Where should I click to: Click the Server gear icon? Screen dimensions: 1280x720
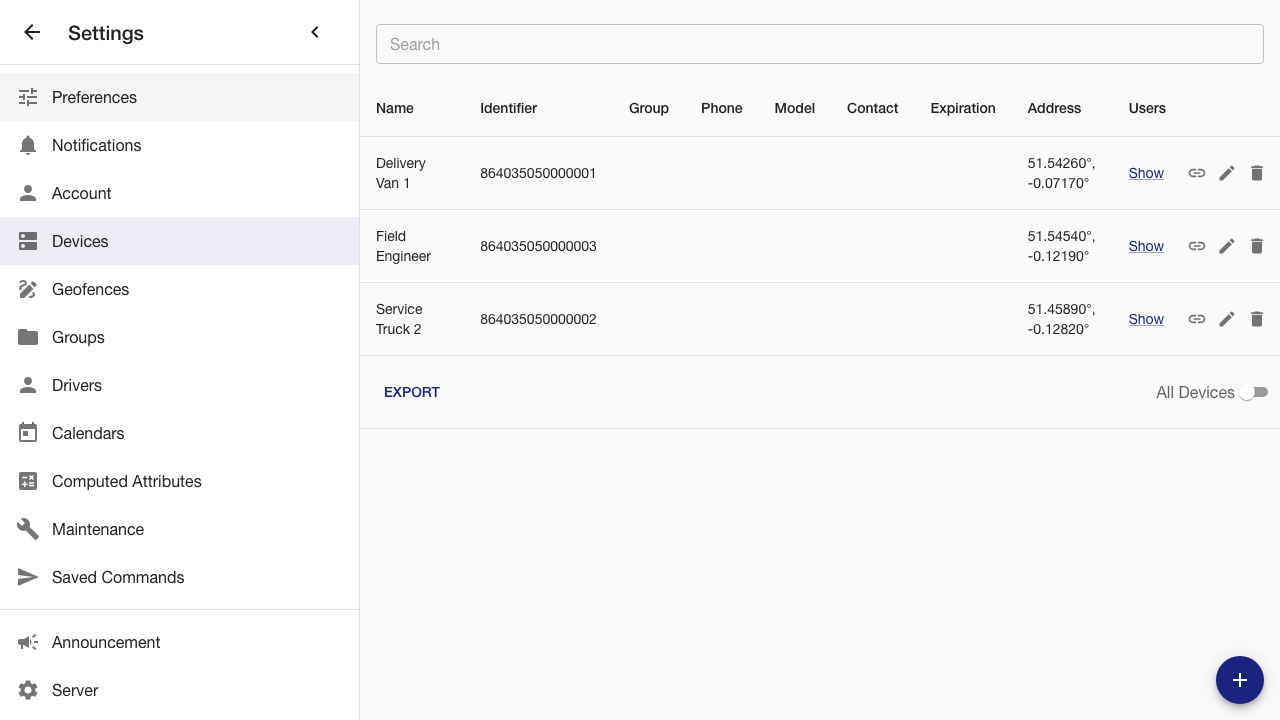coord(28,690)
